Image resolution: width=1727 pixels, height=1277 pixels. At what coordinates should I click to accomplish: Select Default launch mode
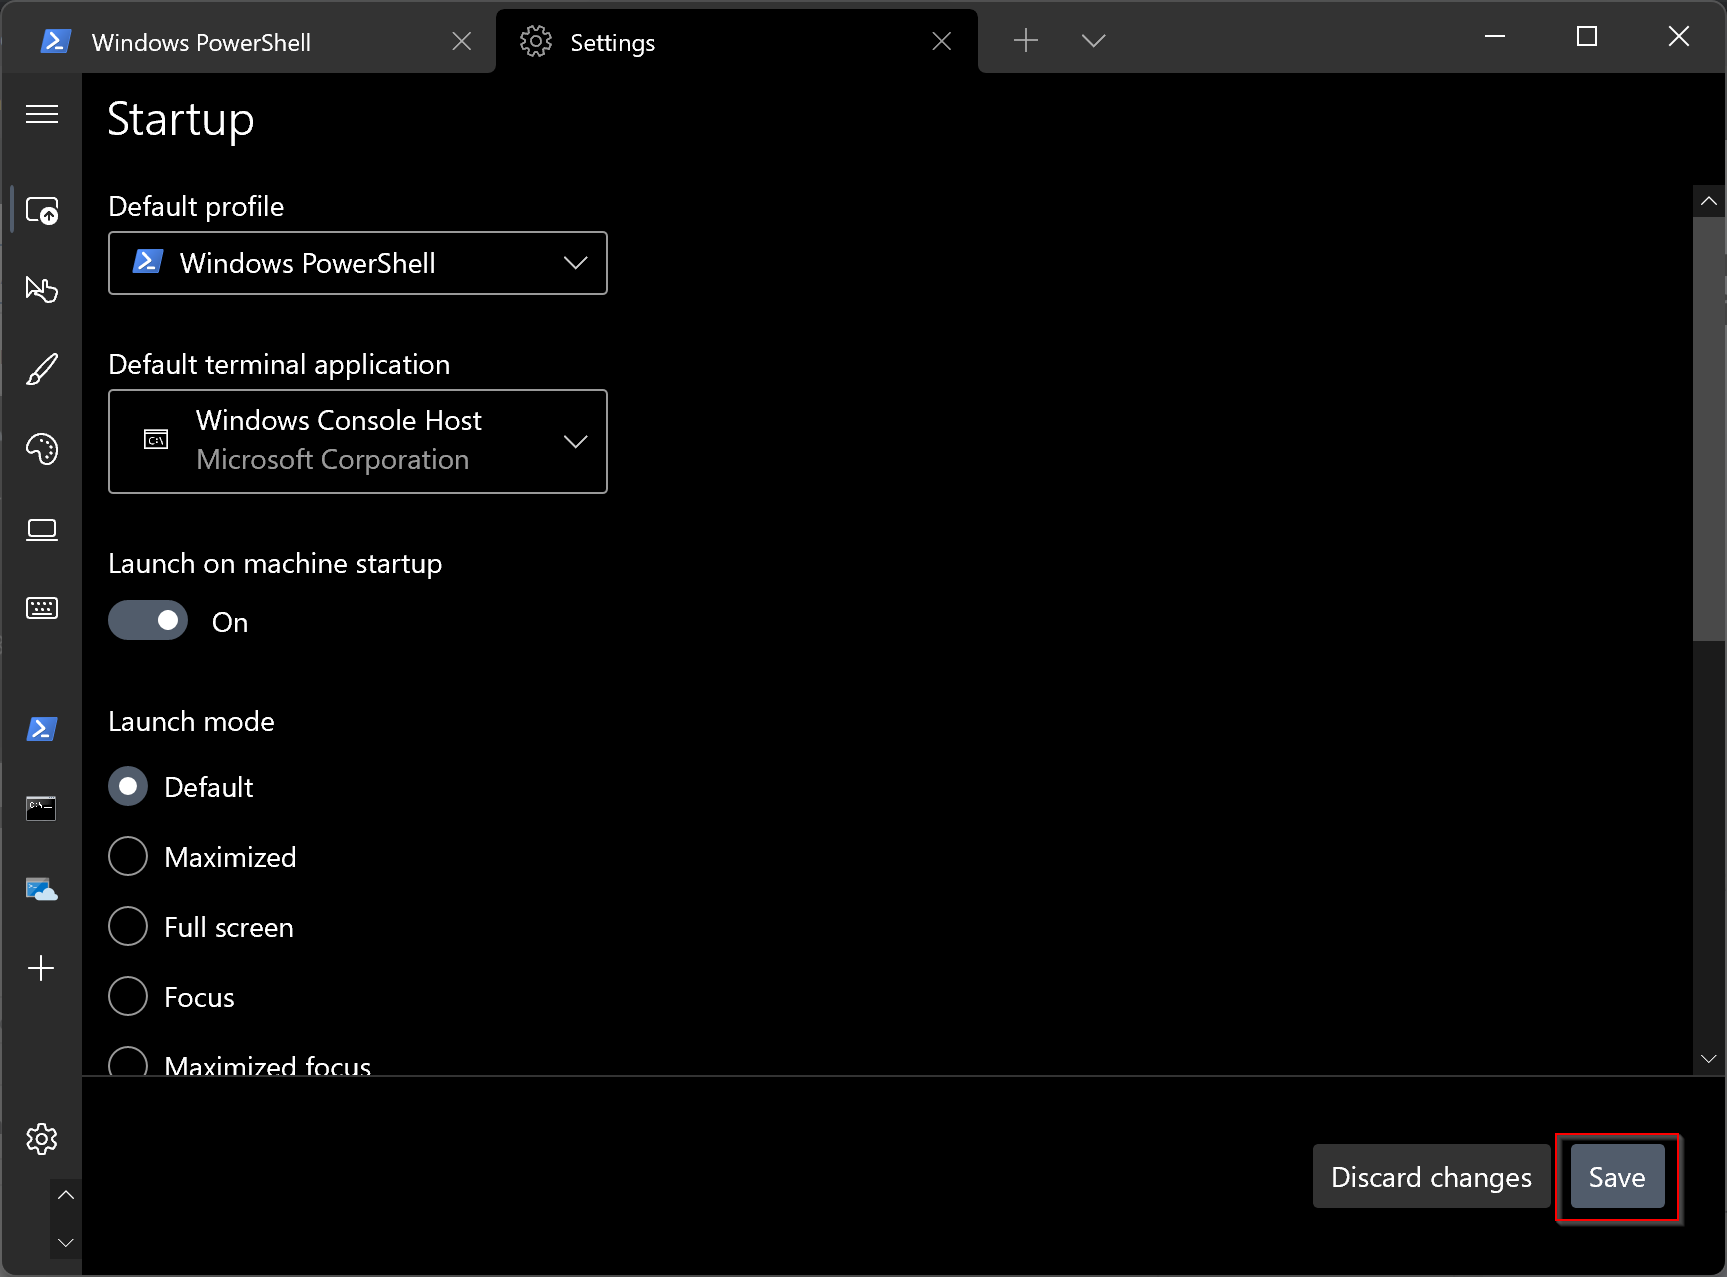181,787
